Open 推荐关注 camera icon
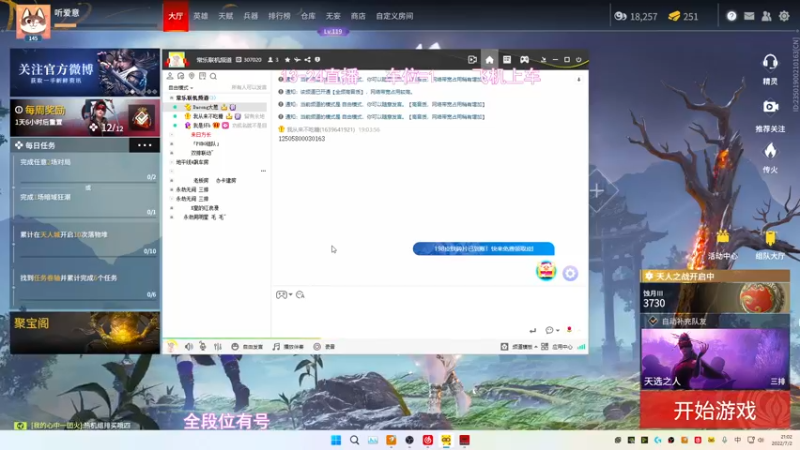This screenshot has height=450, width=800. (x=770, y=107)
